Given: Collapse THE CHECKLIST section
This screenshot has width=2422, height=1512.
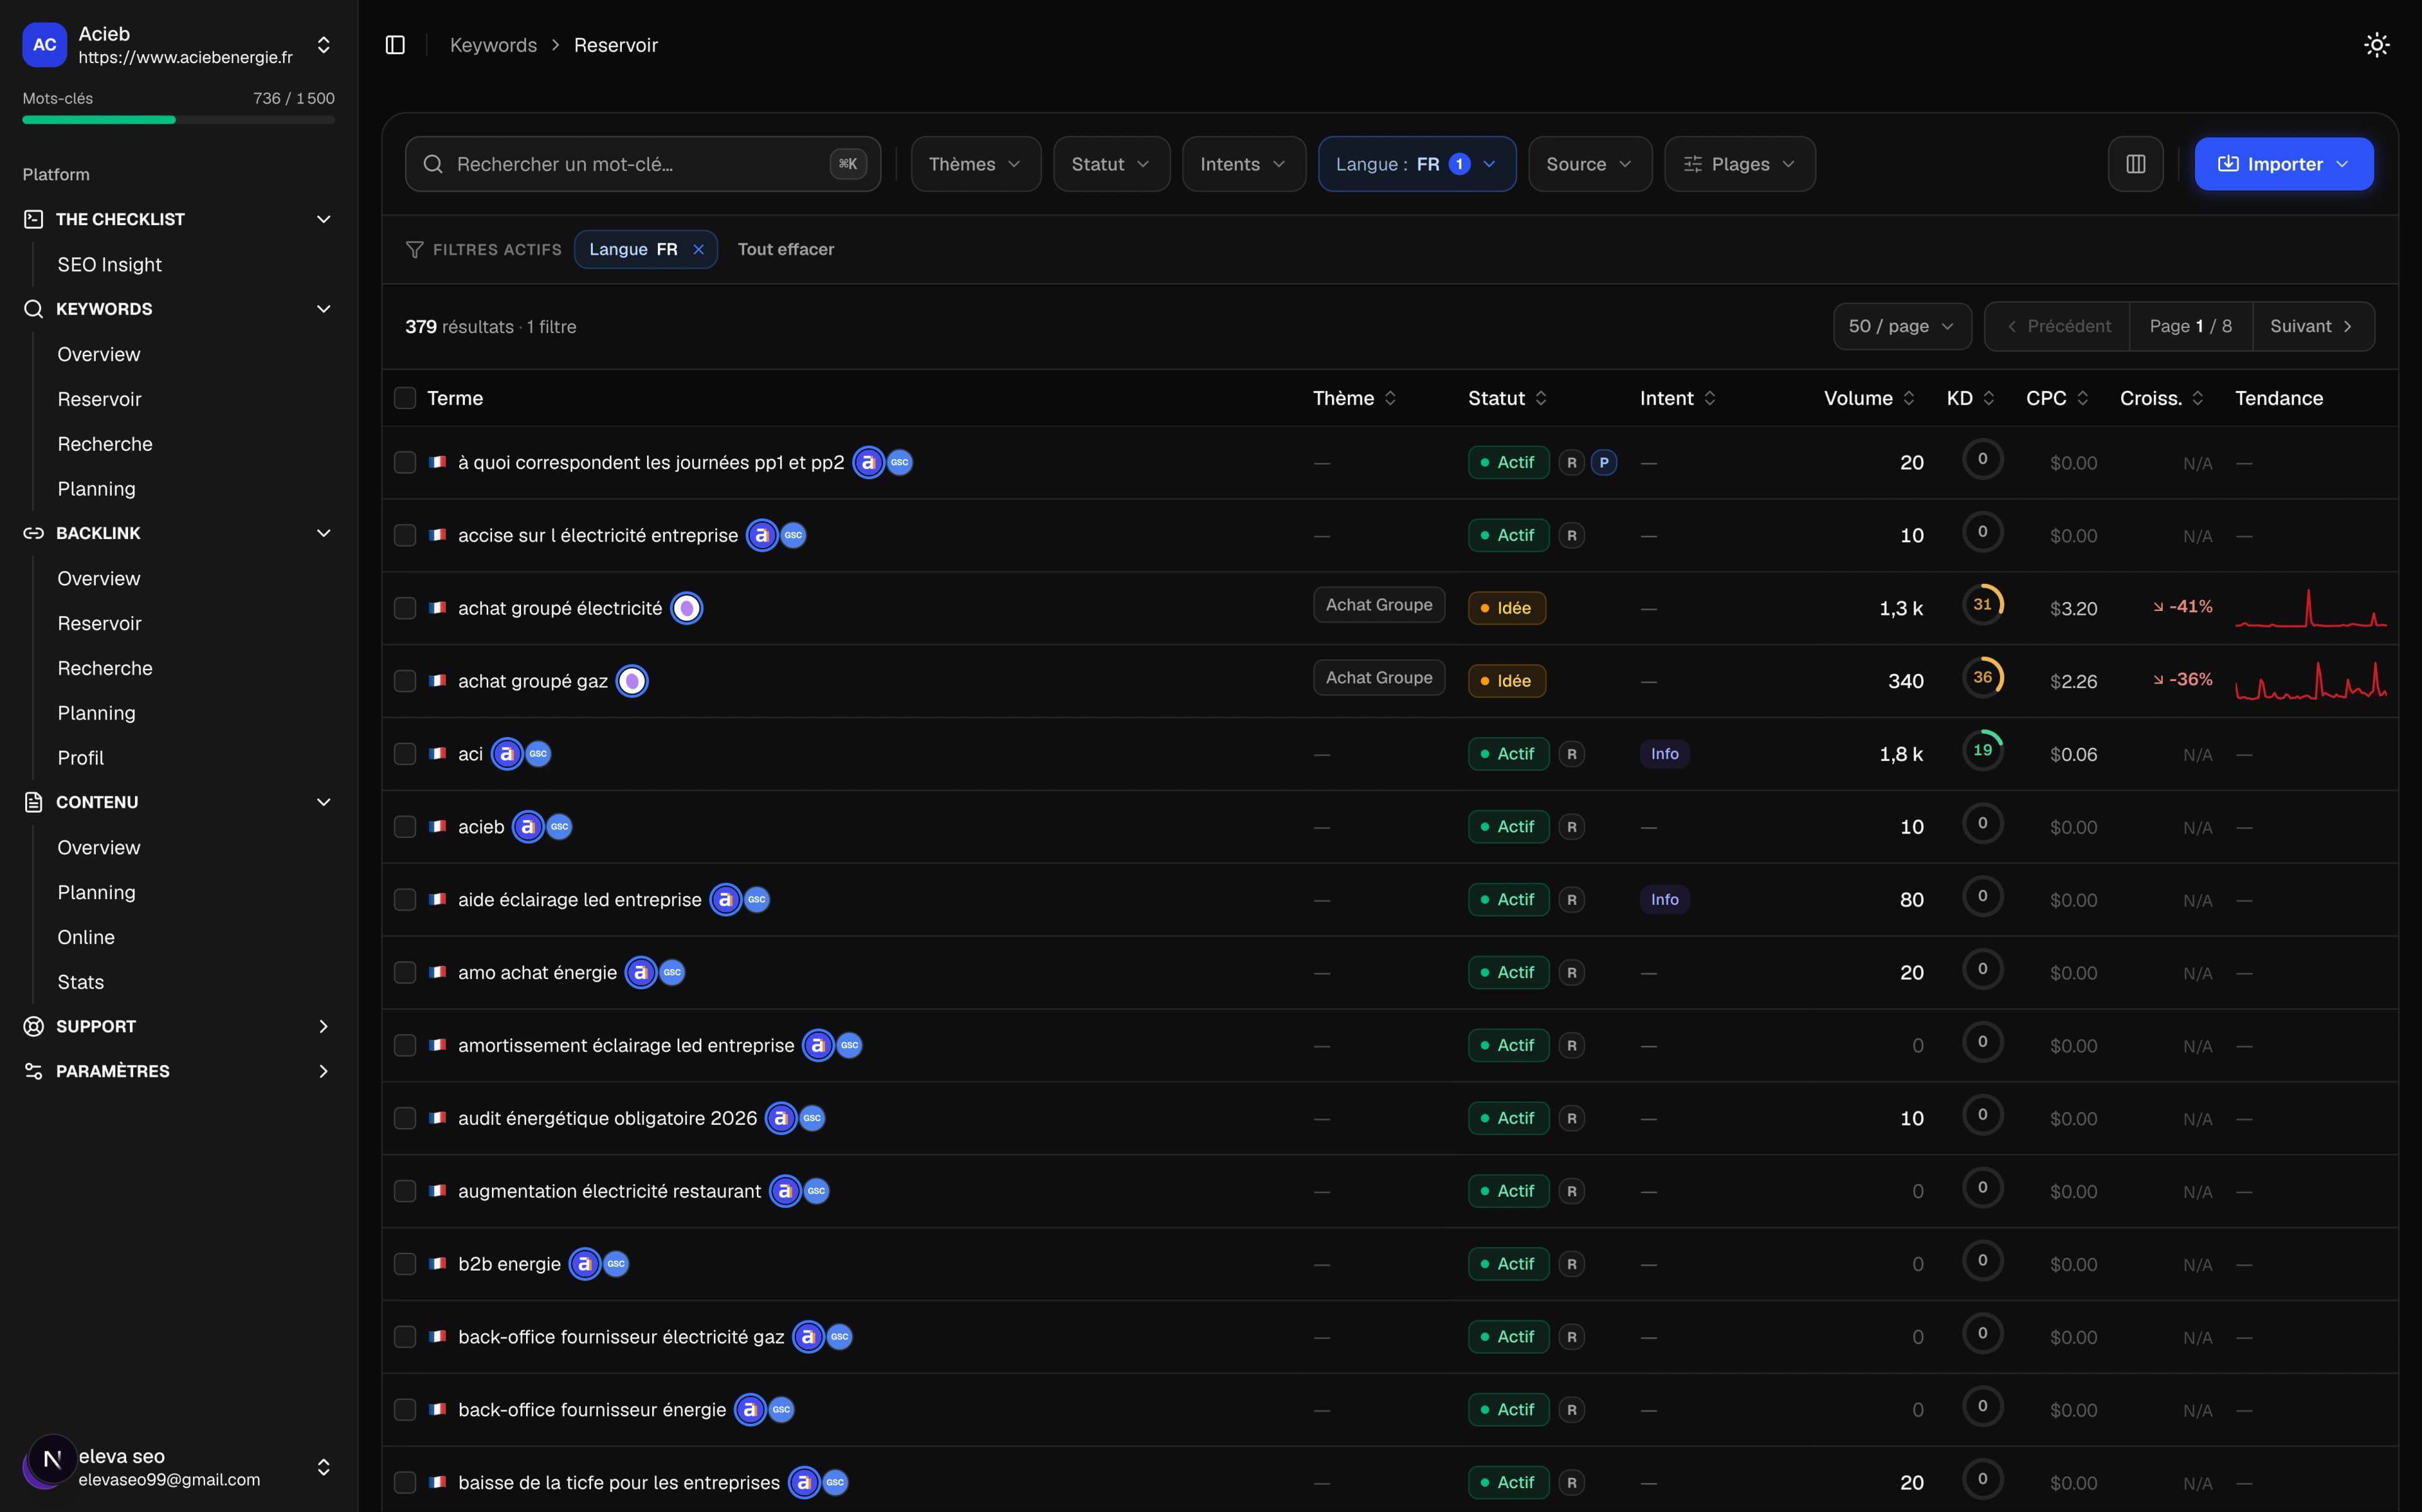Looking at the screenshot, I should pyautogui.click(x=178, y=219).
